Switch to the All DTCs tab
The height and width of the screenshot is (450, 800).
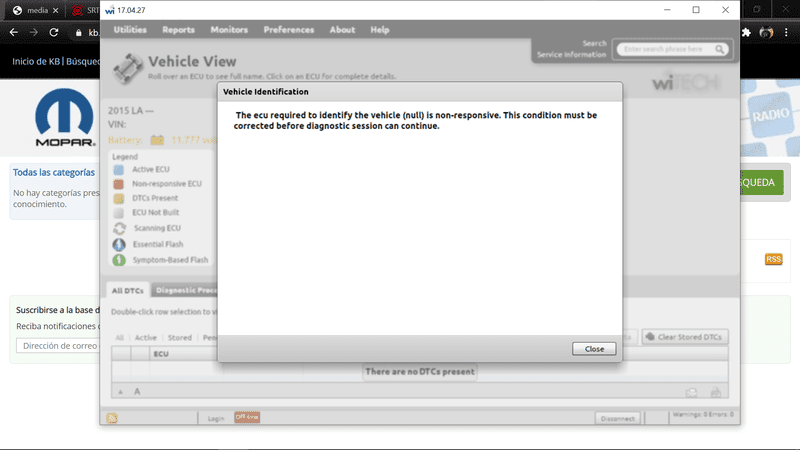[127, 291]
